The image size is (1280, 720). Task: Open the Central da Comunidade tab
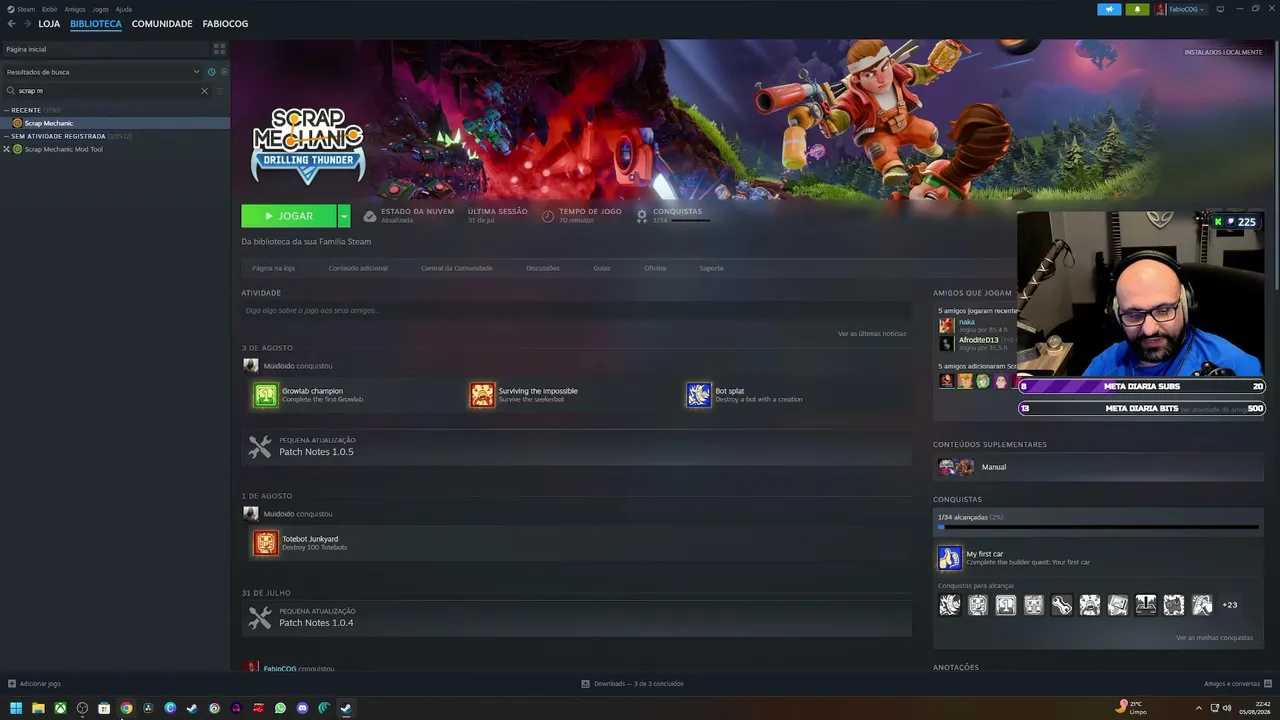click(457, 268)
